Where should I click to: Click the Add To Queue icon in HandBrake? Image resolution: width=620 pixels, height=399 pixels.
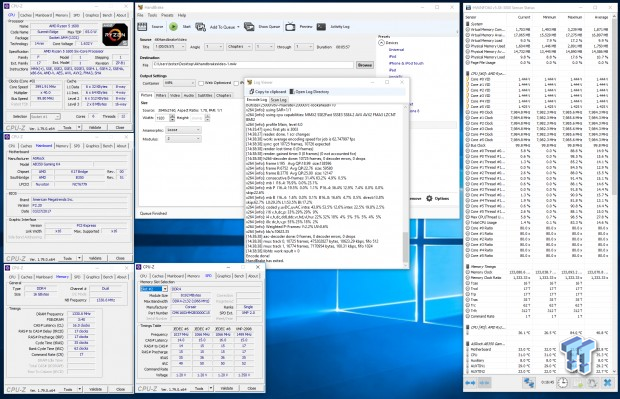click(200, 27)
